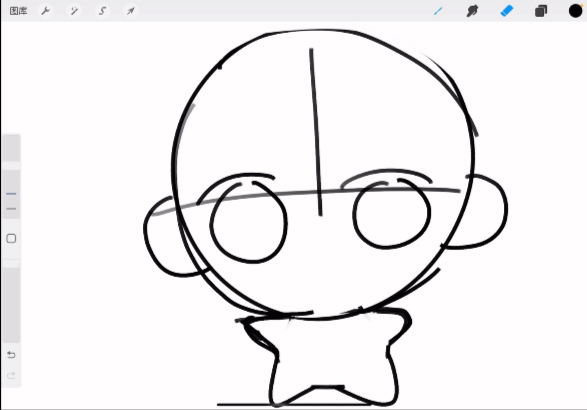587x410 pixels.
Task: Undo the last stroke
Action: 11,354
